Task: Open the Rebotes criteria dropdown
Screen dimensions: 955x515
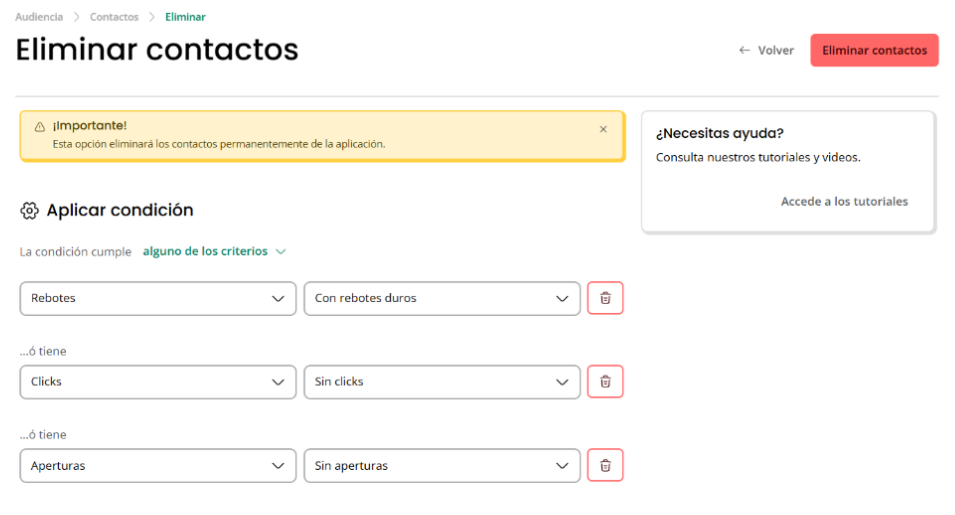Action: coord(158,298)
